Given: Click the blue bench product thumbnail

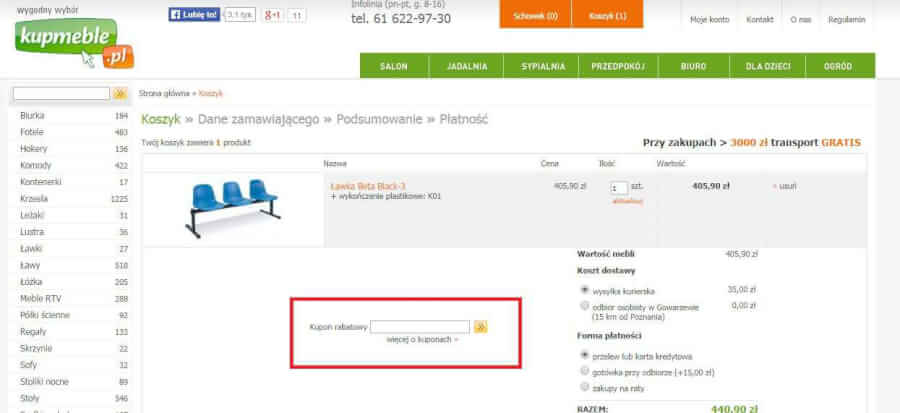Looking at the screenshot, I should point(233,209).
